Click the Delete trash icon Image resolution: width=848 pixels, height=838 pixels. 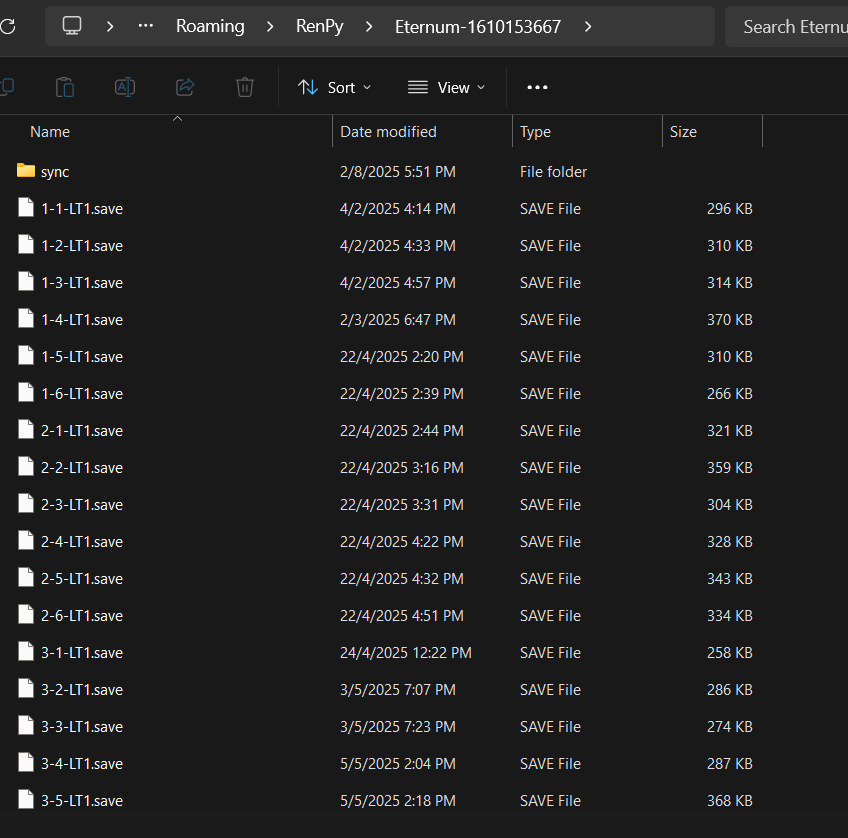(245, 87)
